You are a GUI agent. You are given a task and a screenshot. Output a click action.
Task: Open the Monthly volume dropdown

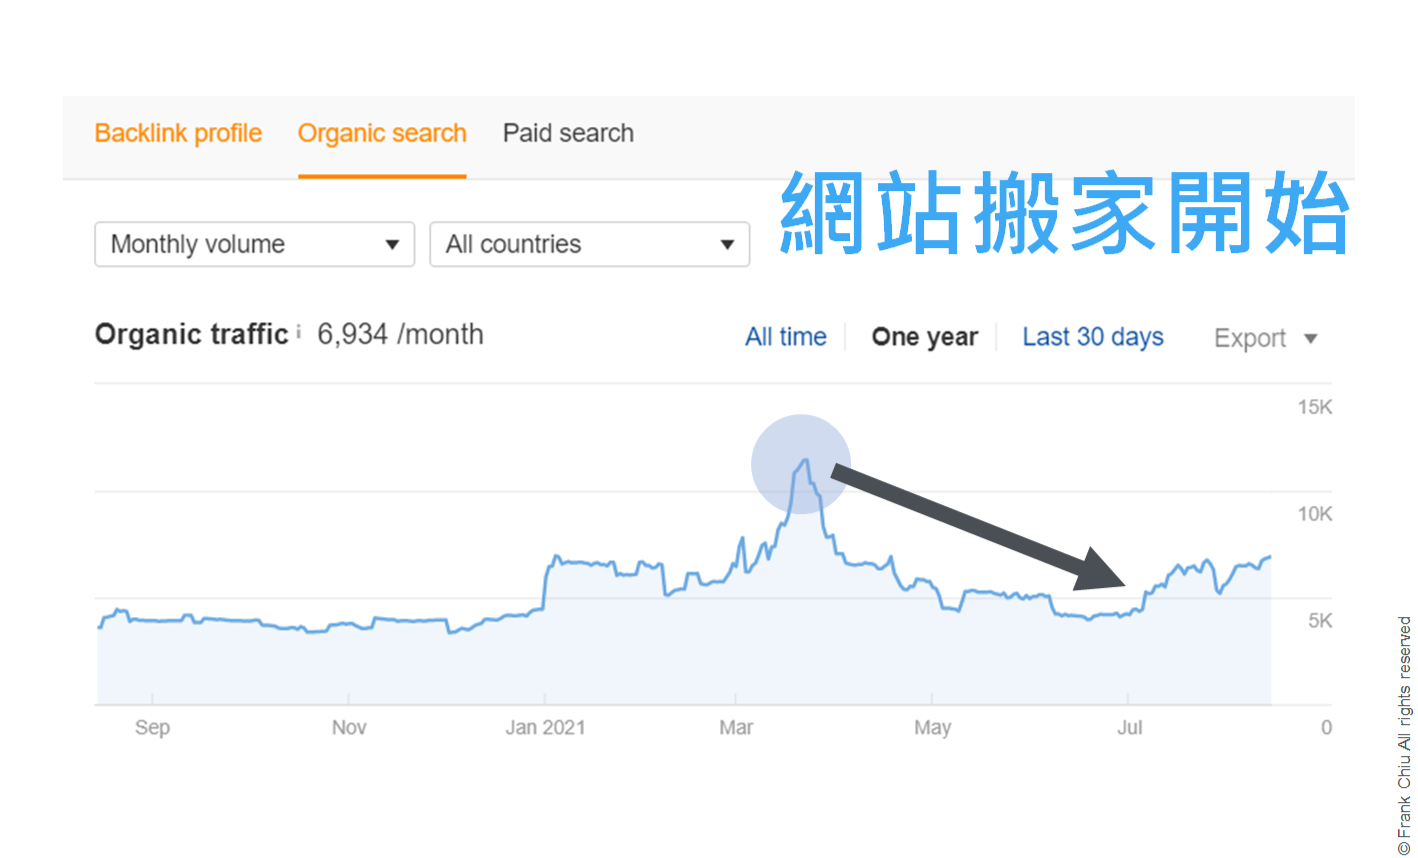pyautogui.click(x=255, y=244)
